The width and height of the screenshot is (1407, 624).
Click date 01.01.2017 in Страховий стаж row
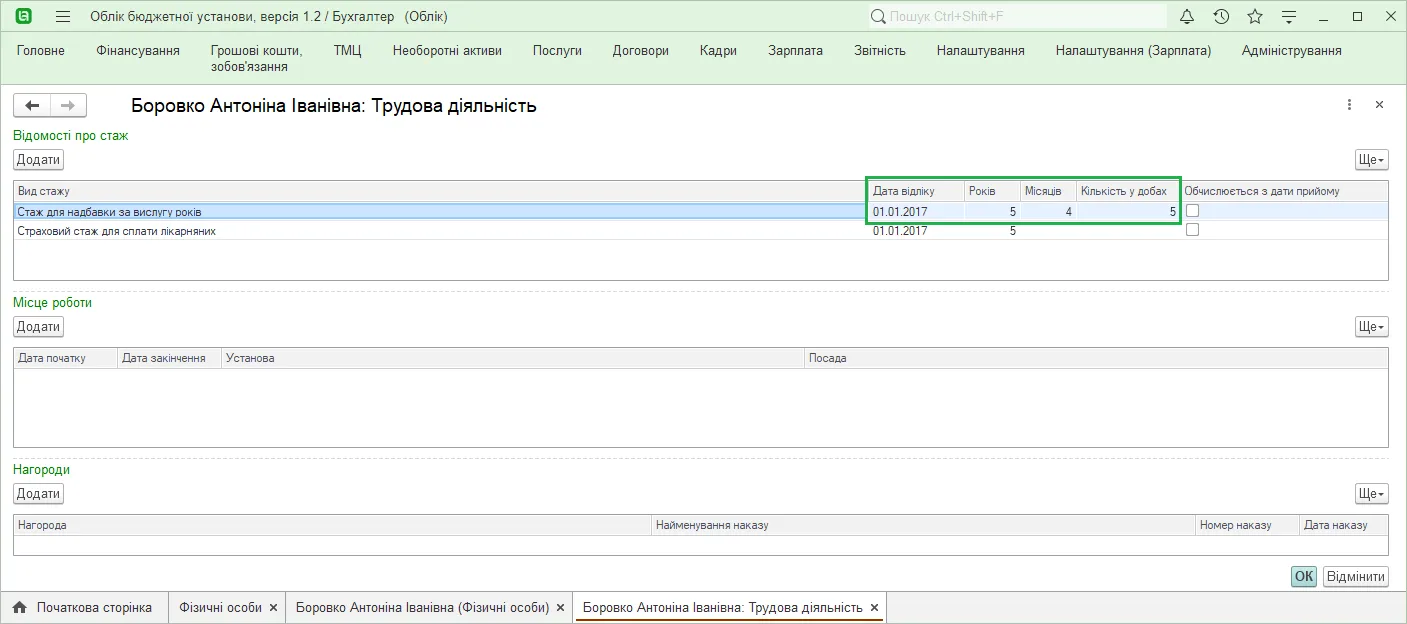click(900, 231)
